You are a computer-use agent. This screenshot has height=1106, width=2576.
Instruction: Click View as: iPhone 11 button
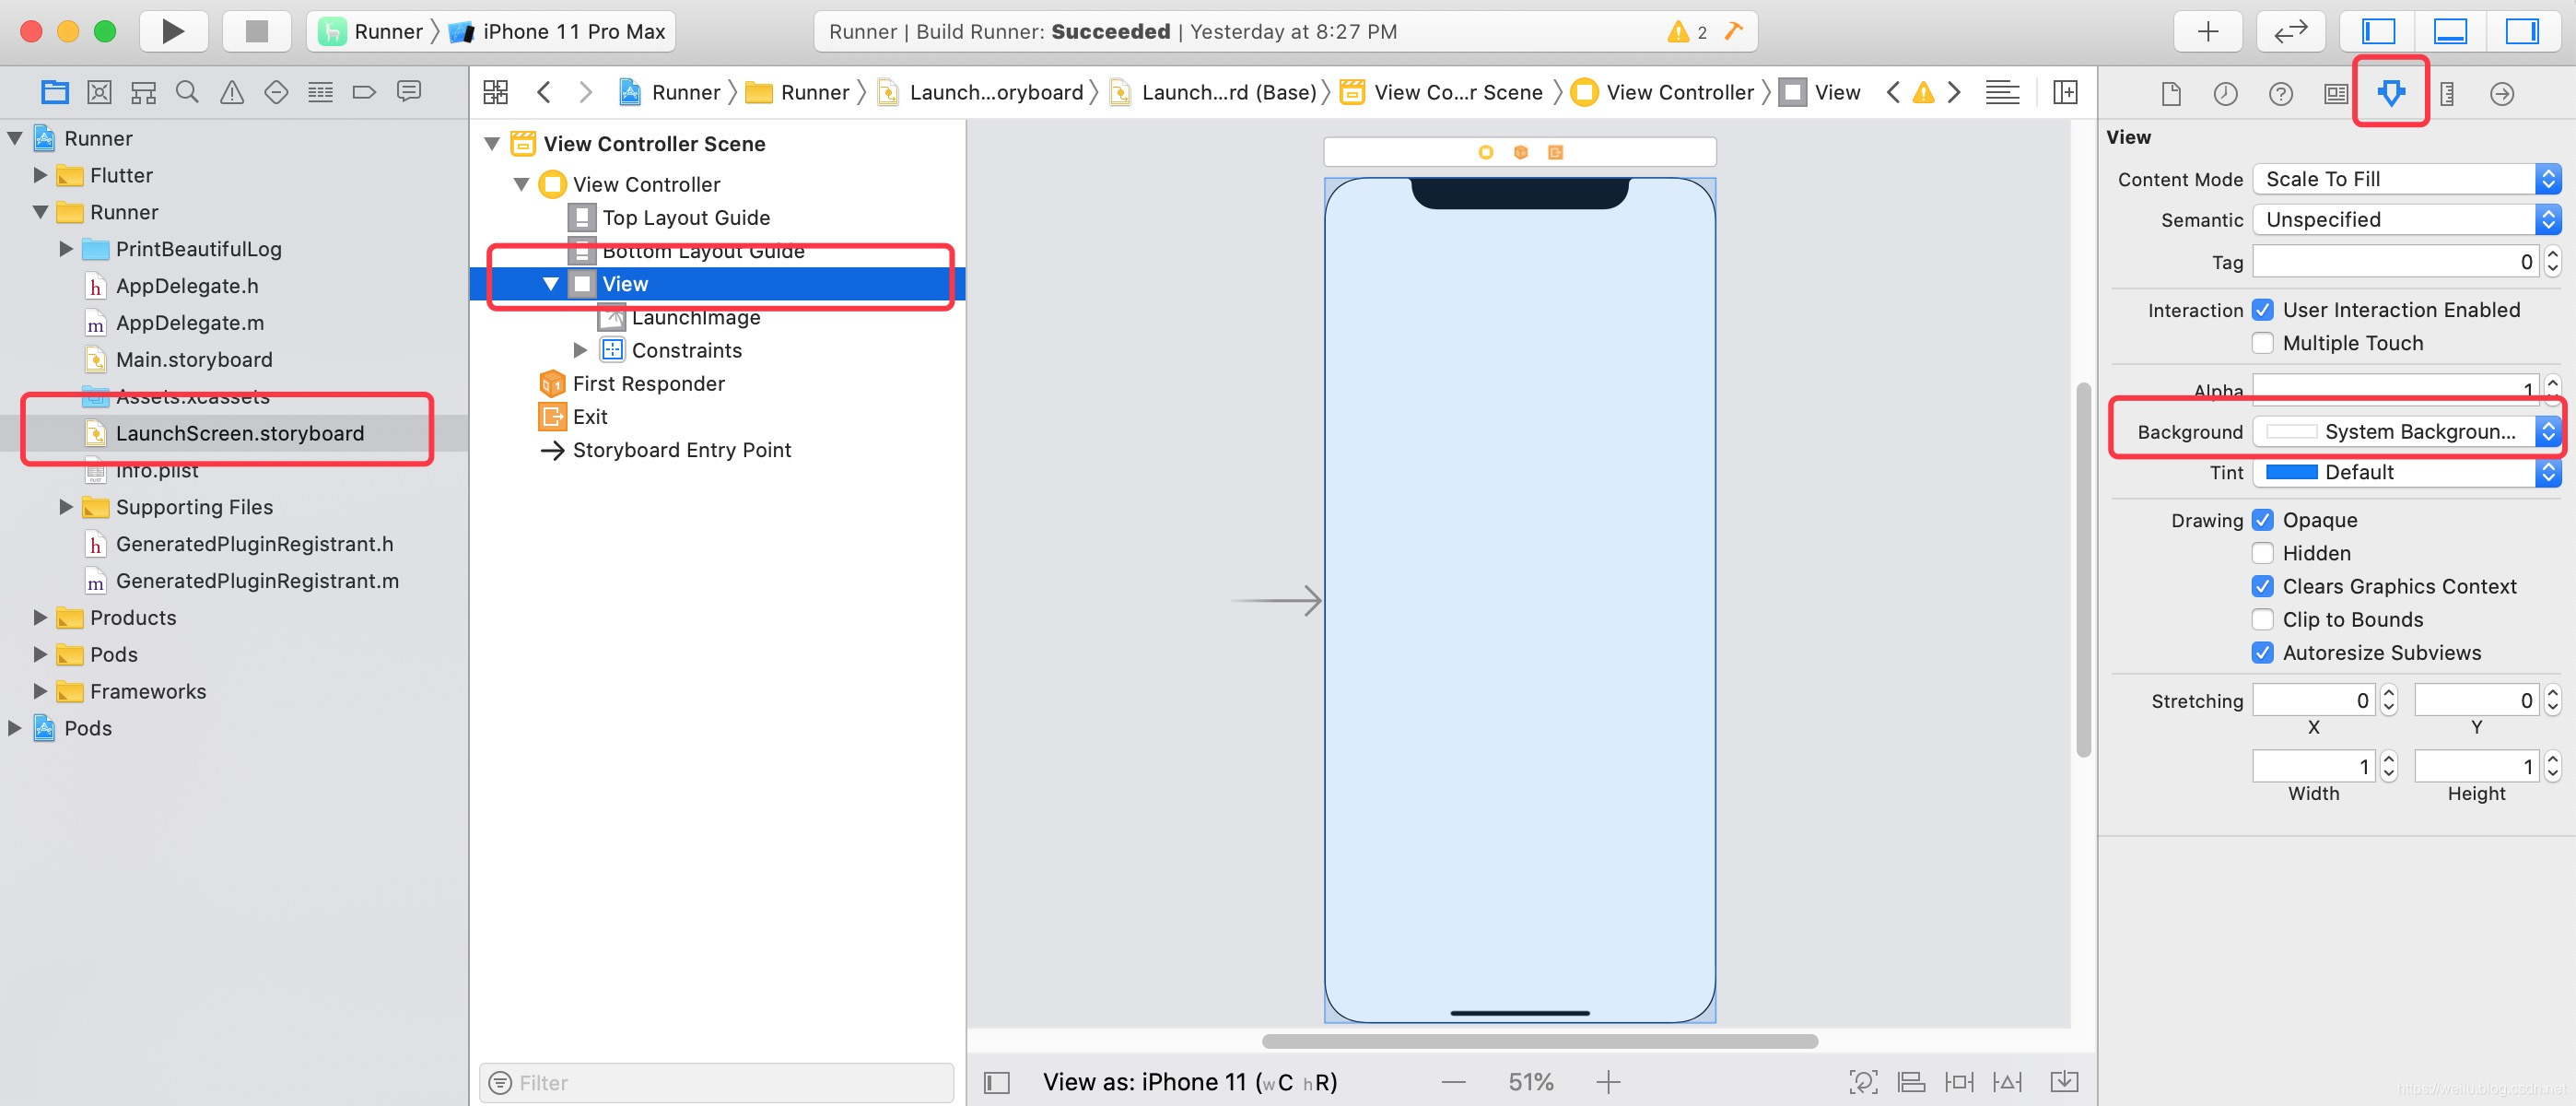click(x=1189, y=1081)
